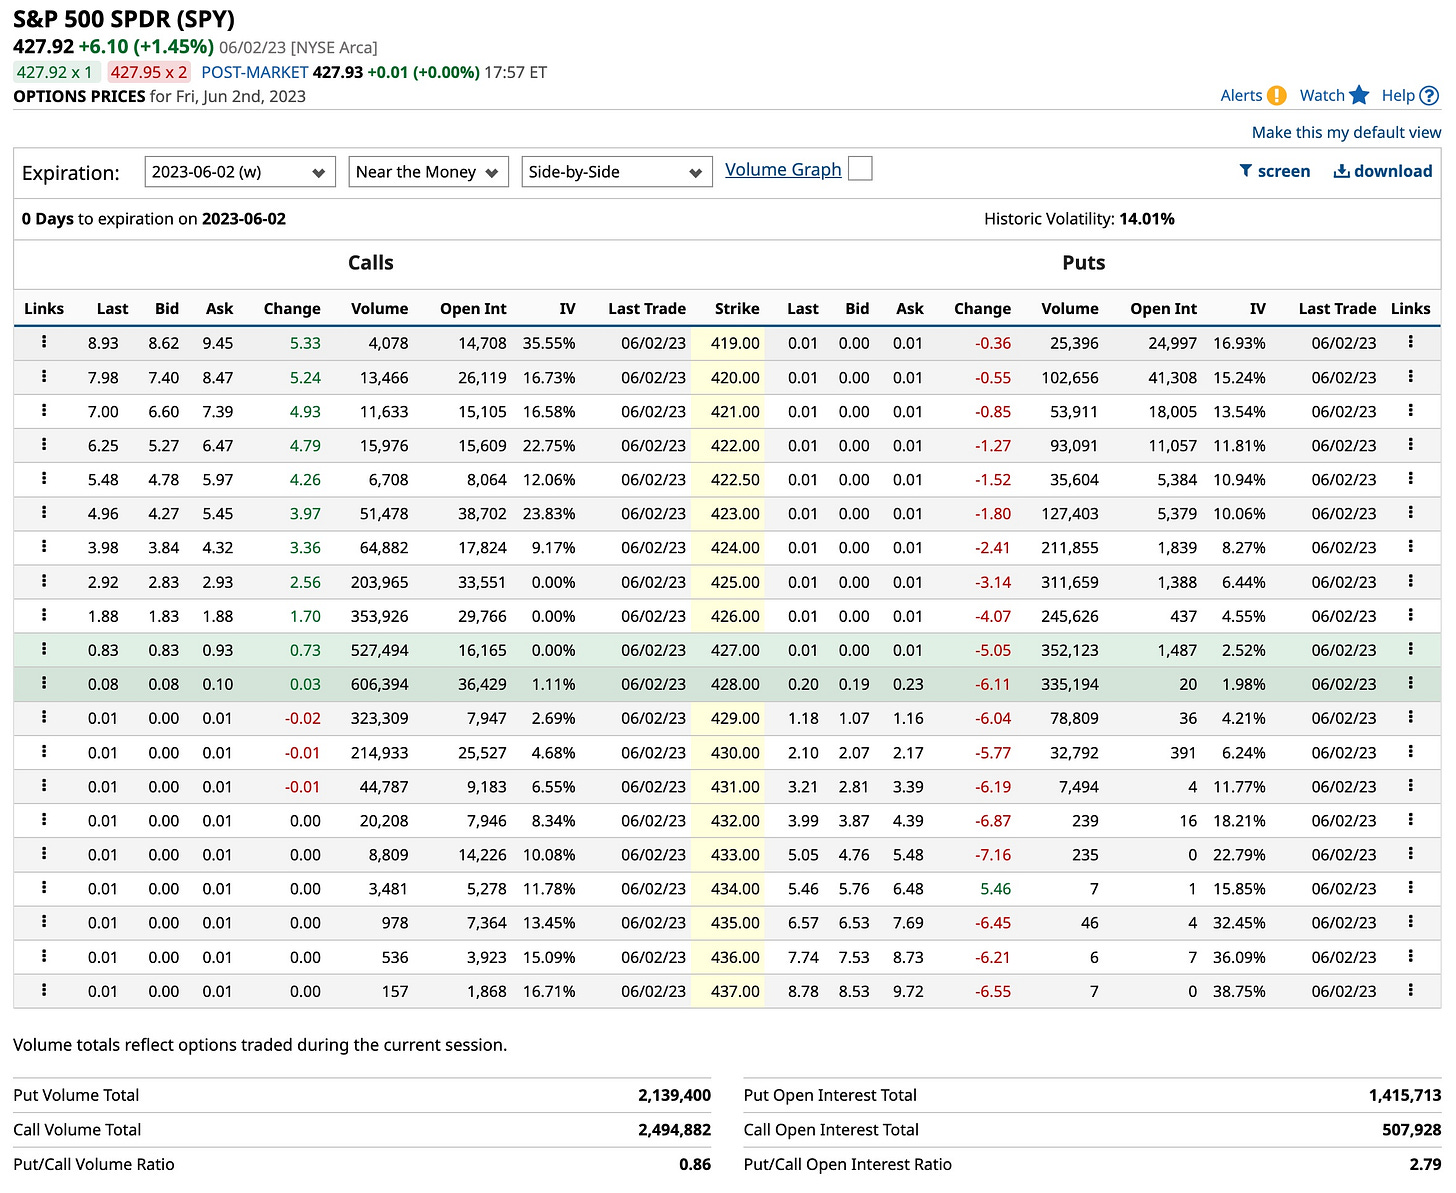1456x1193 pixels.
Task: Open calls links menu for strike 419.00
Action: [x=44, y=342]
